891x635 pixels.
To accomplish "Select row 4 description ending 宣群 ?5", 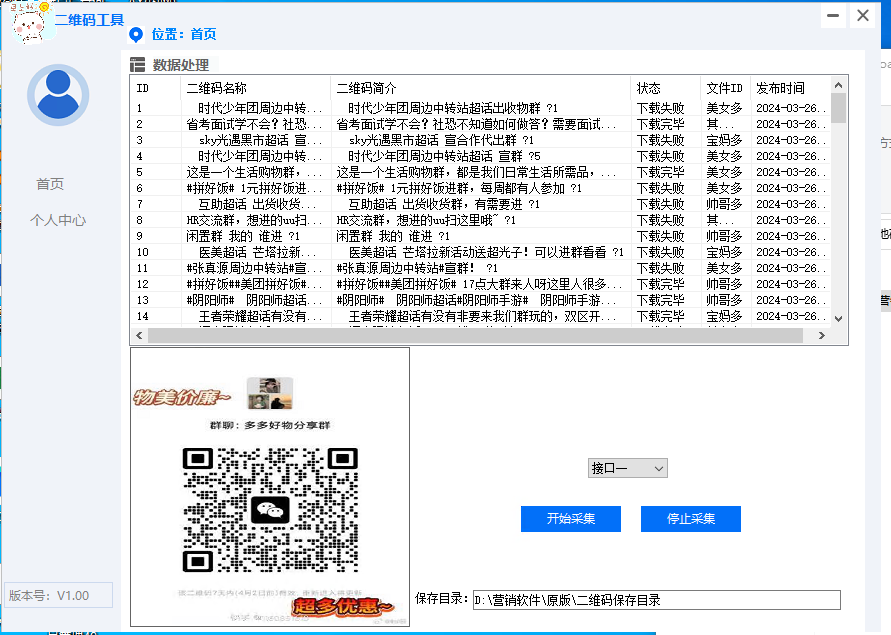I will [444, 156].
